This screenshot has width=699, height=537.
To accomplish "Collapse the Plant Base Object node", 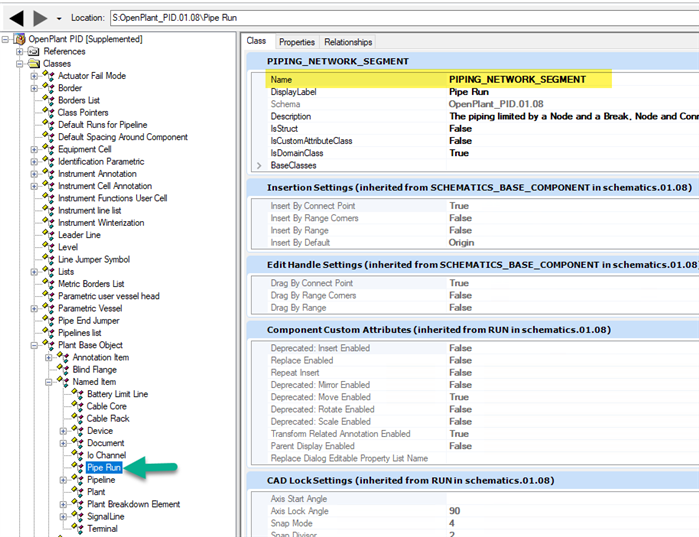I will 34,345.
